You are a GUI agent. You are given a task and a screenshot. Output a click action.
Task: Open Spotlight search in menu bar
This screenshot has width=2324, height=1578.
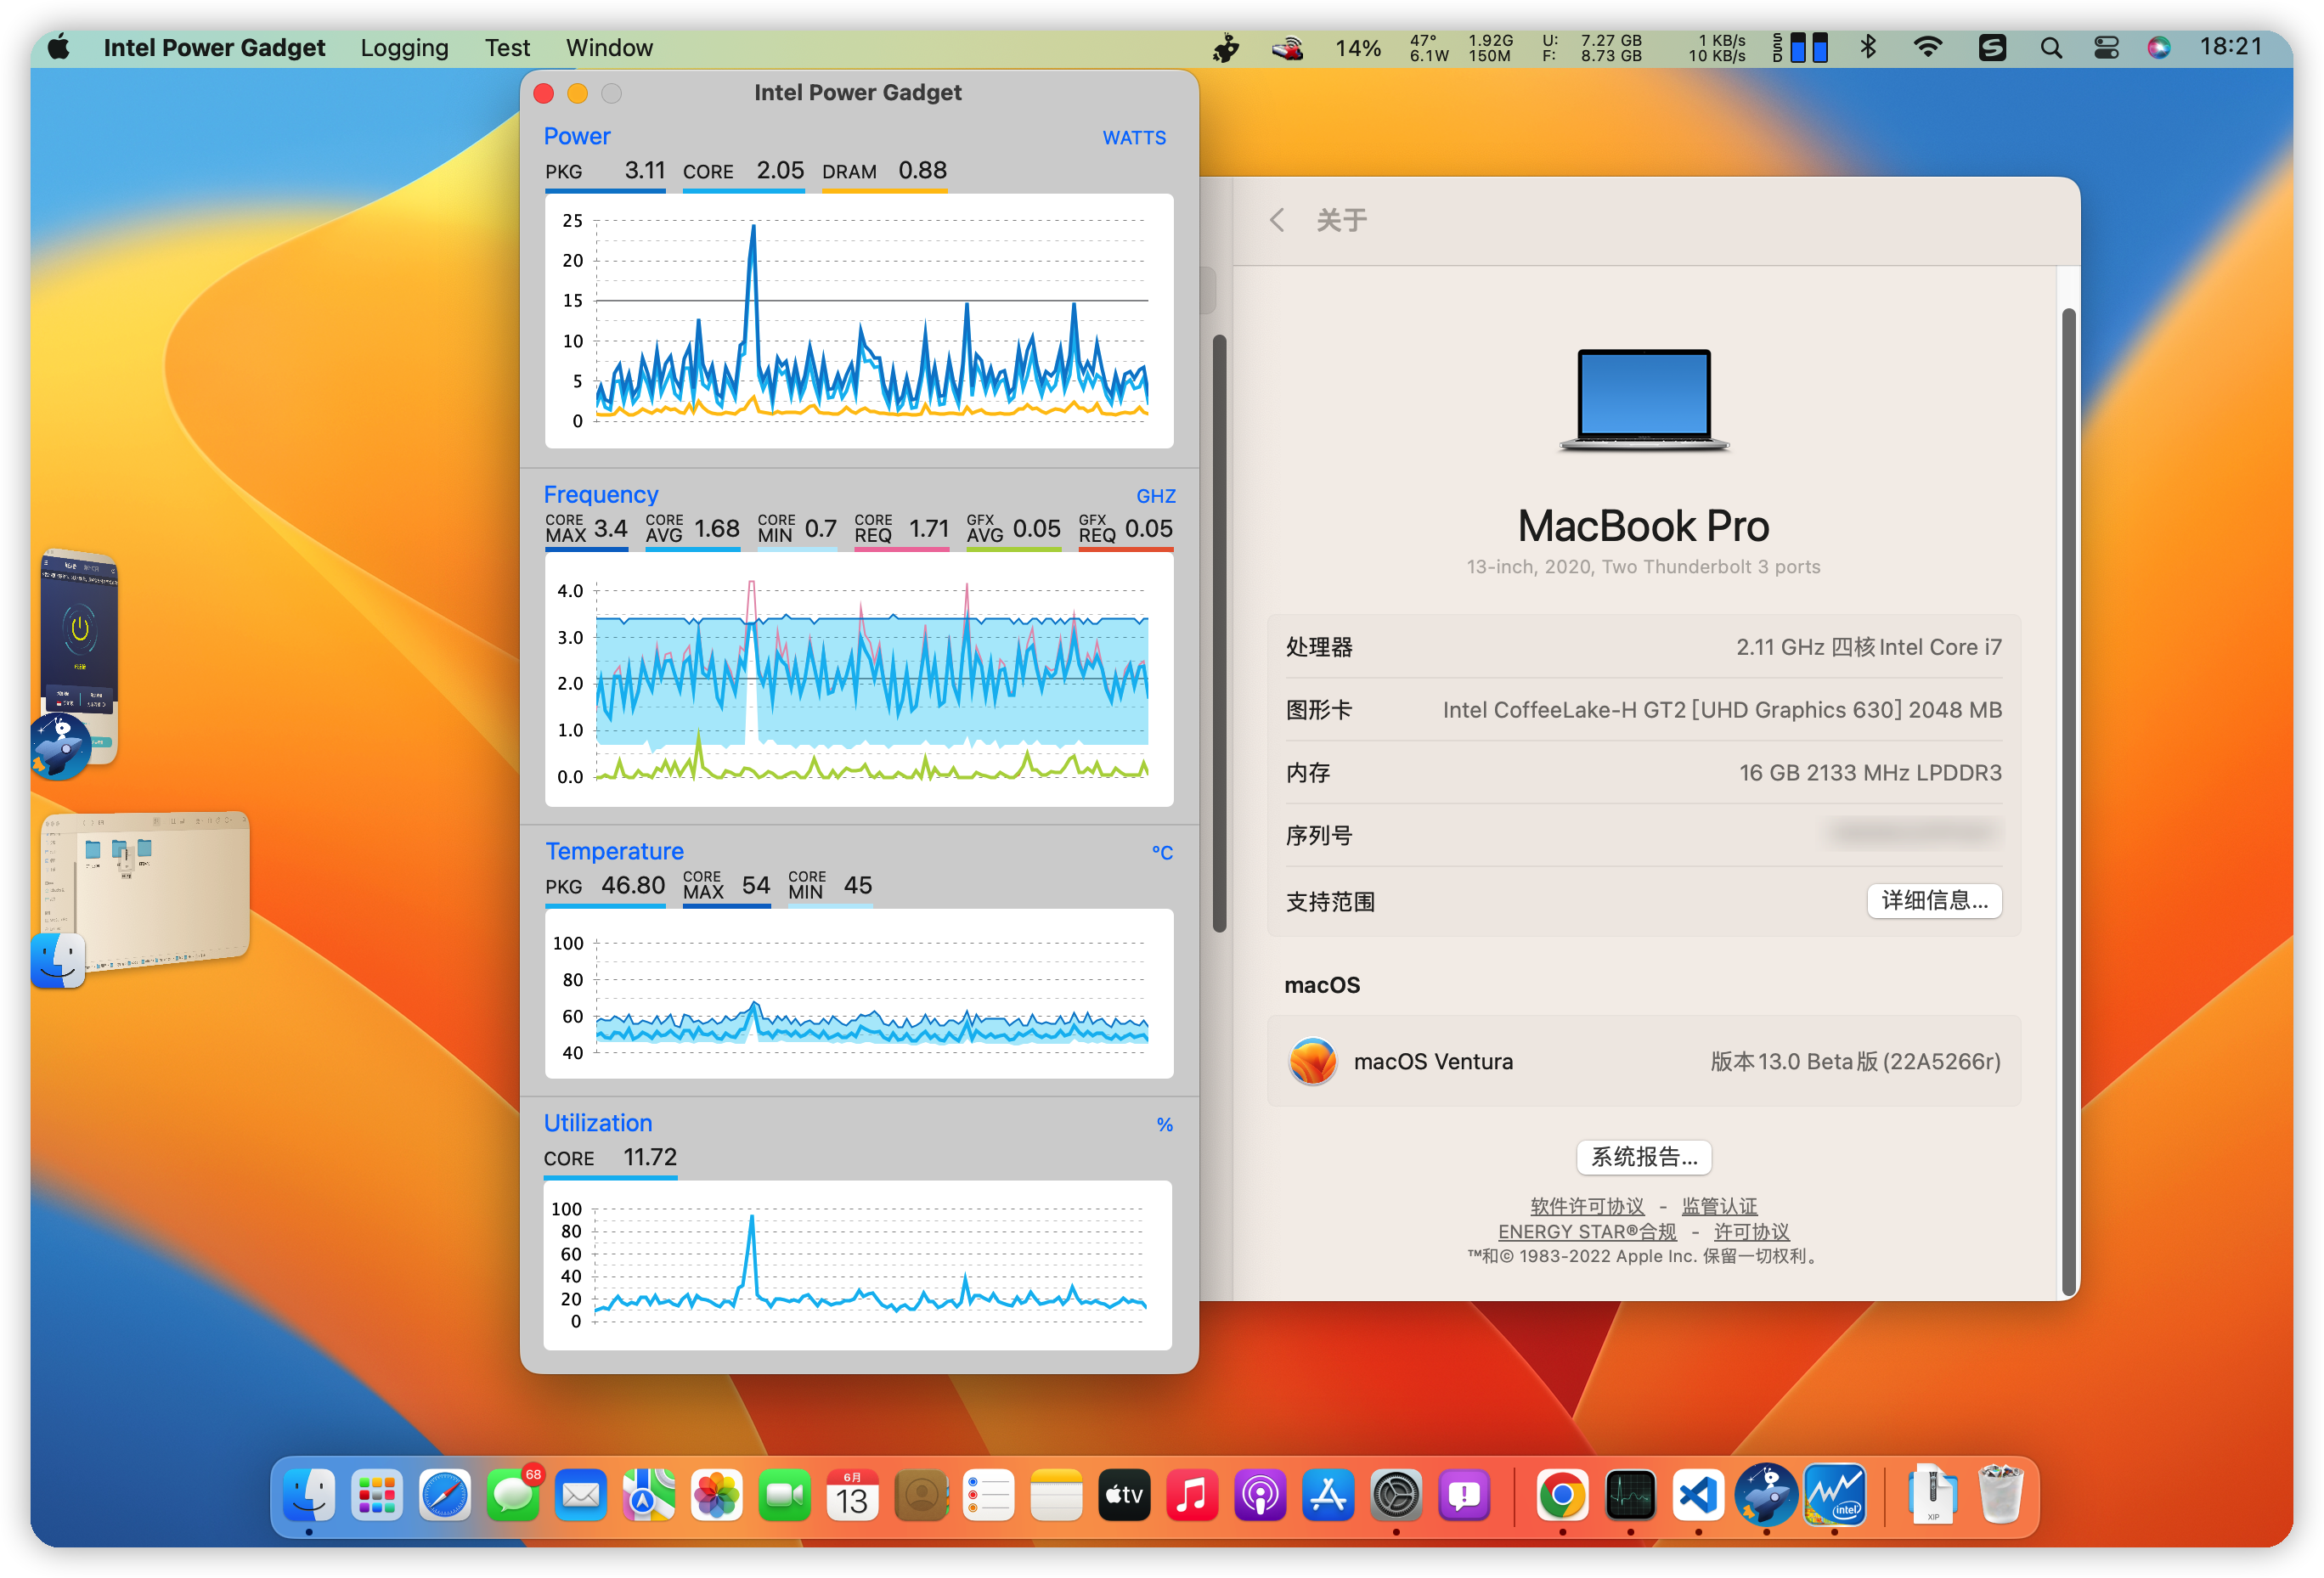point(2050,47)
